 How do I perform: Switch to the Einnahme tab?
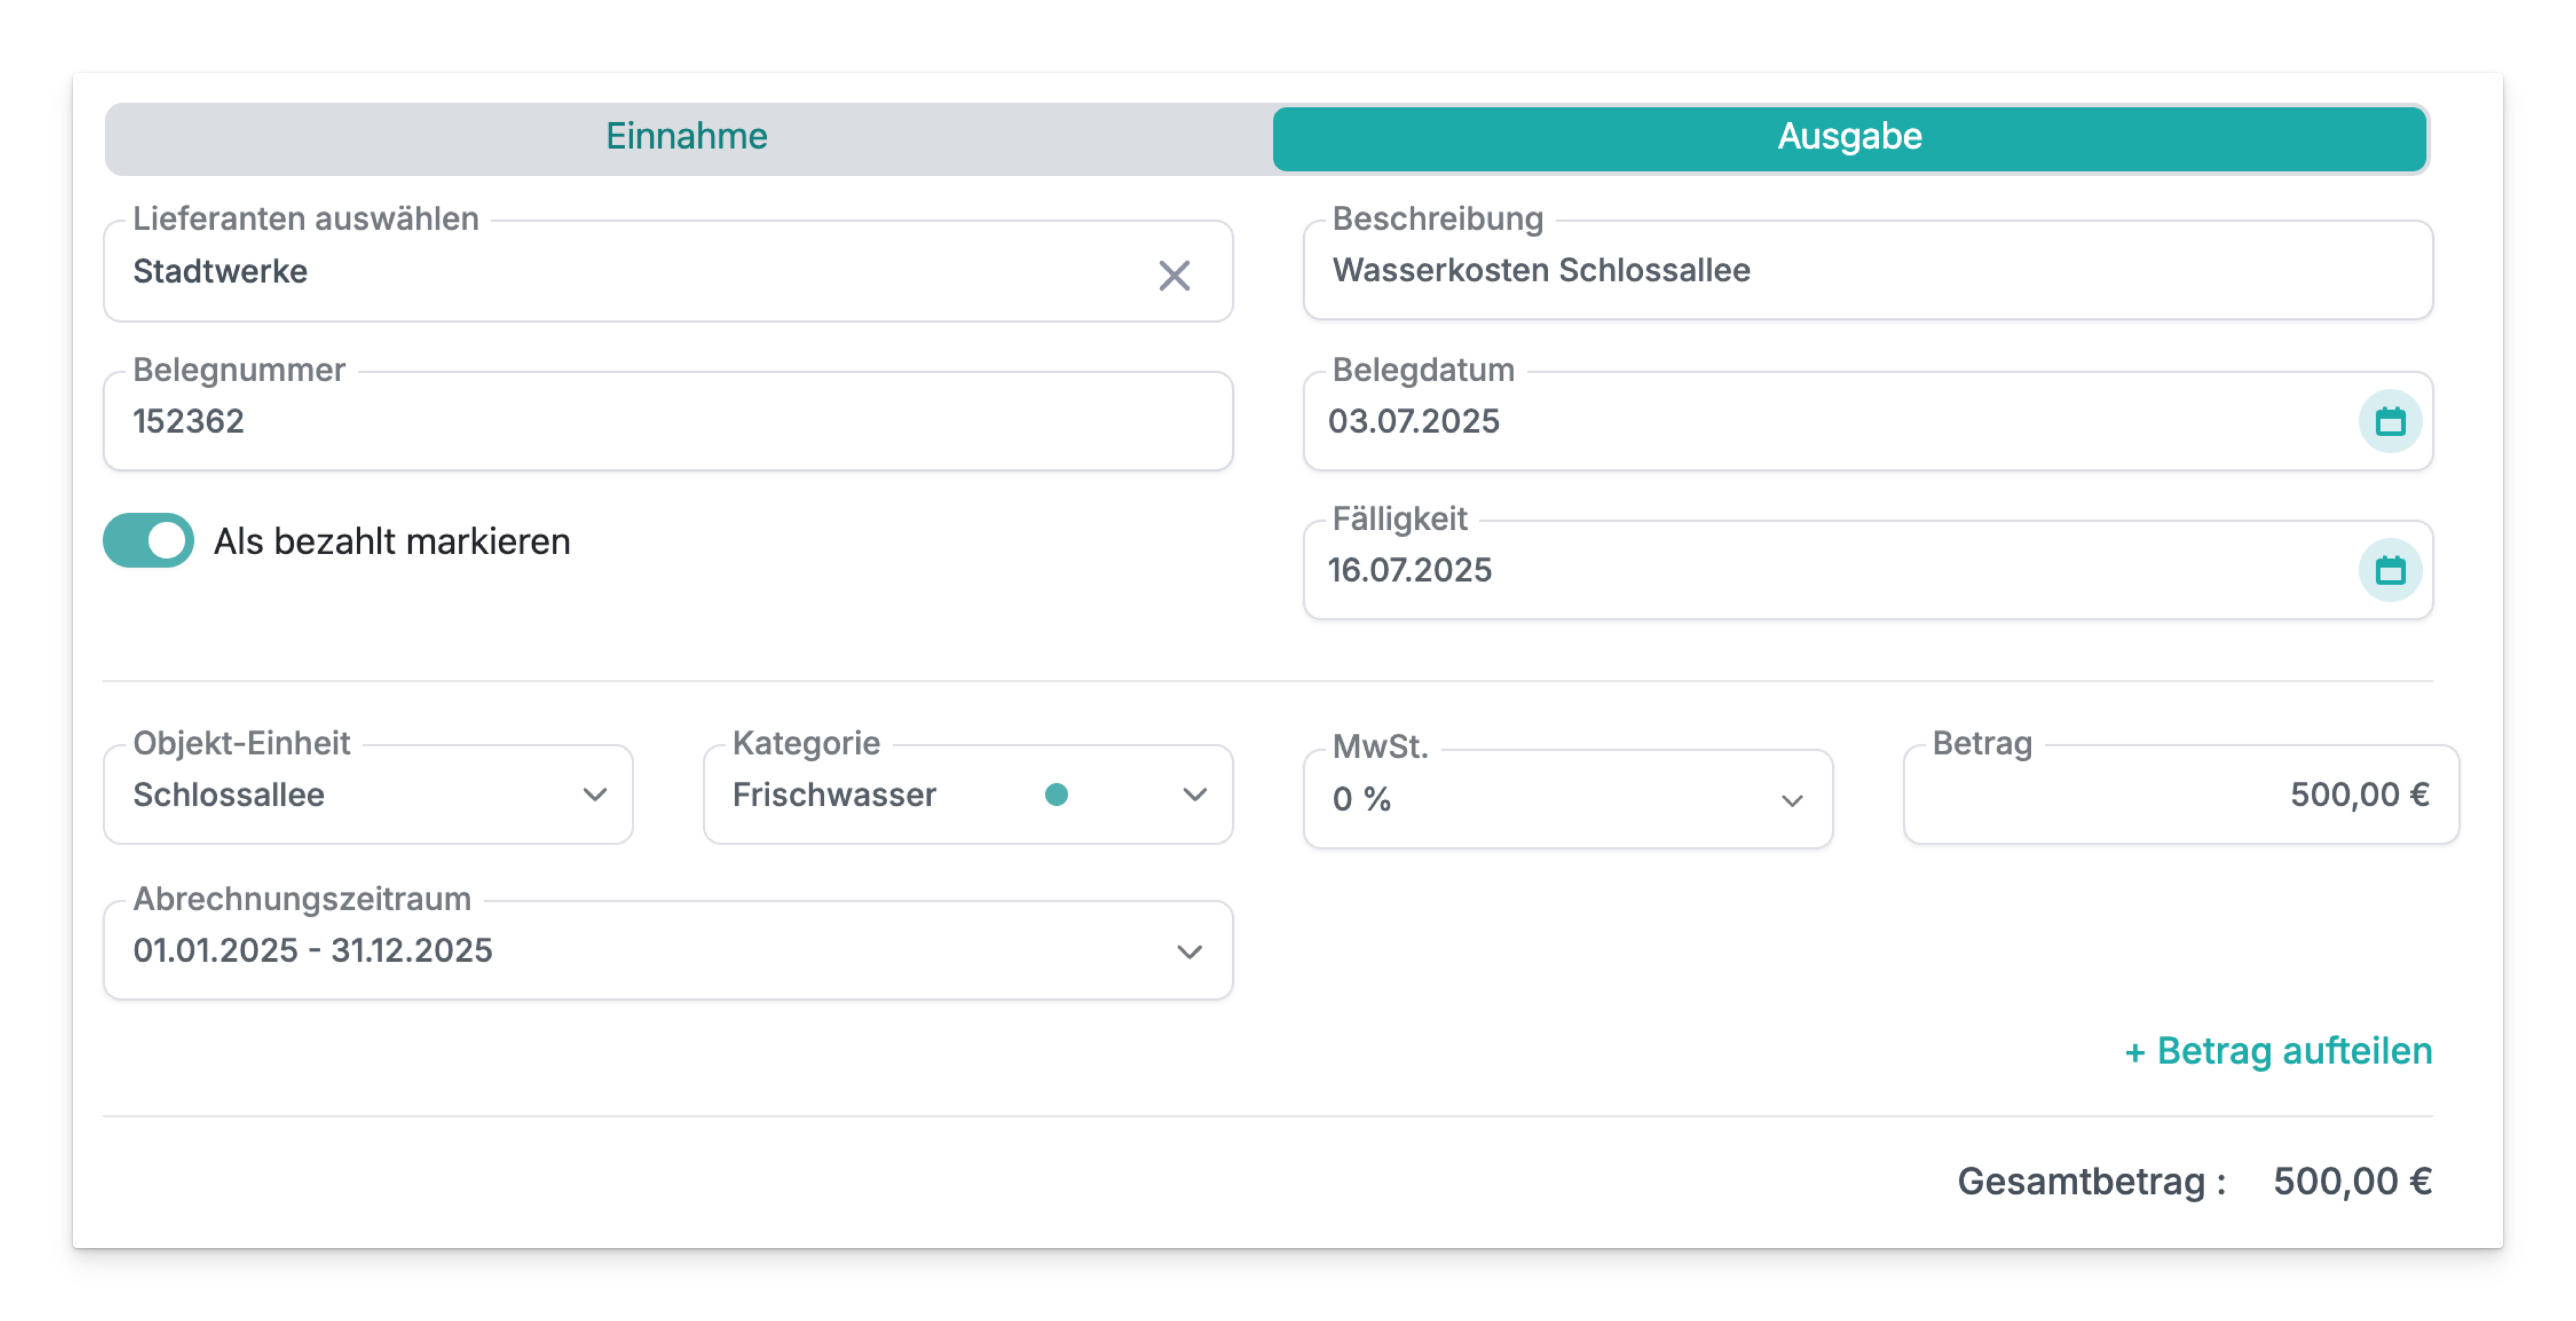click(687, 137)
